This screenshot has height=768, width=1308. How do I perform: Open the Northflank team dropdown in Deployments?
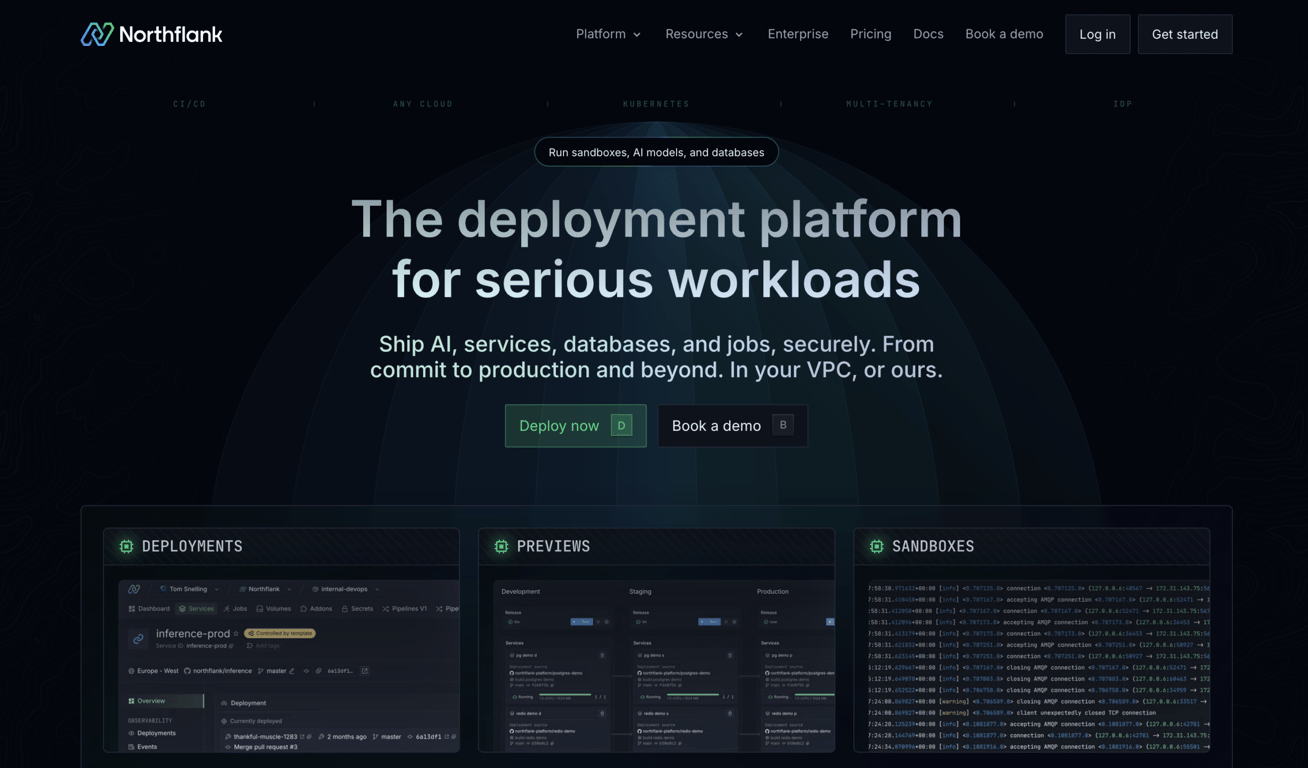[265, 589]
